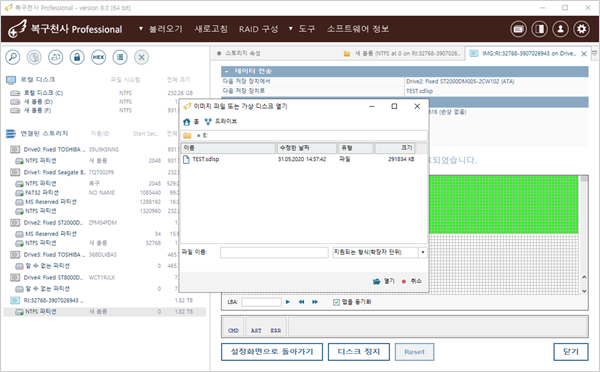Click the map scrollbar up arrow
Screen dimensions: 600x372
[584, 277]
